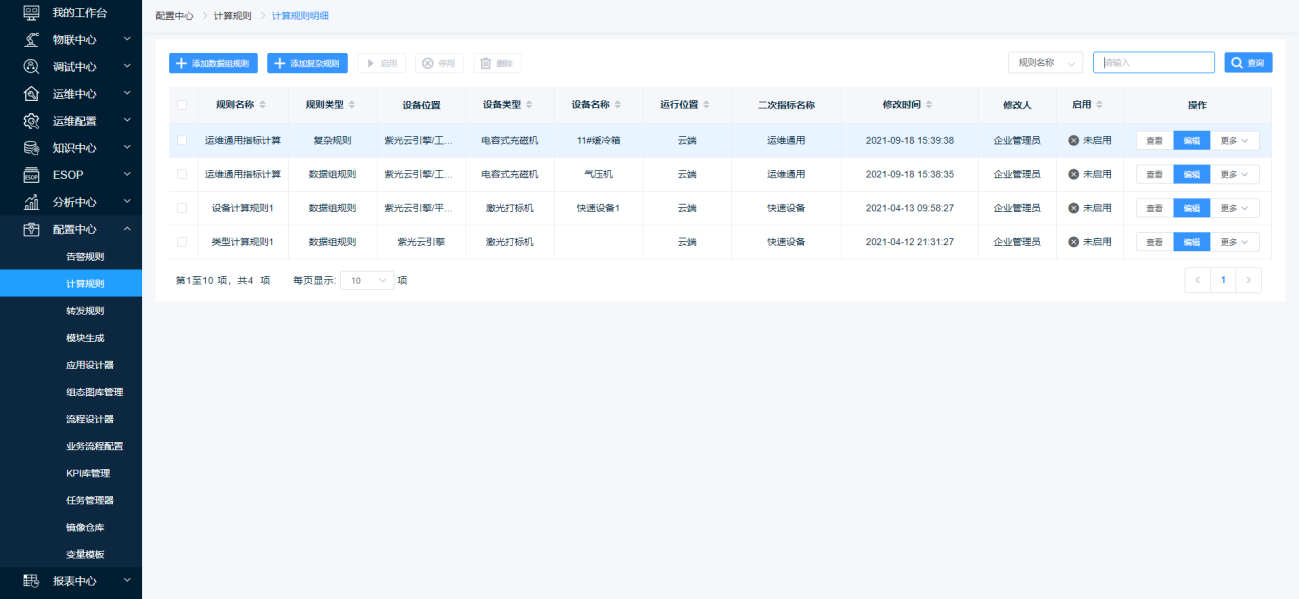Click in the 请输入 search input field

[x=1153, y=63]
